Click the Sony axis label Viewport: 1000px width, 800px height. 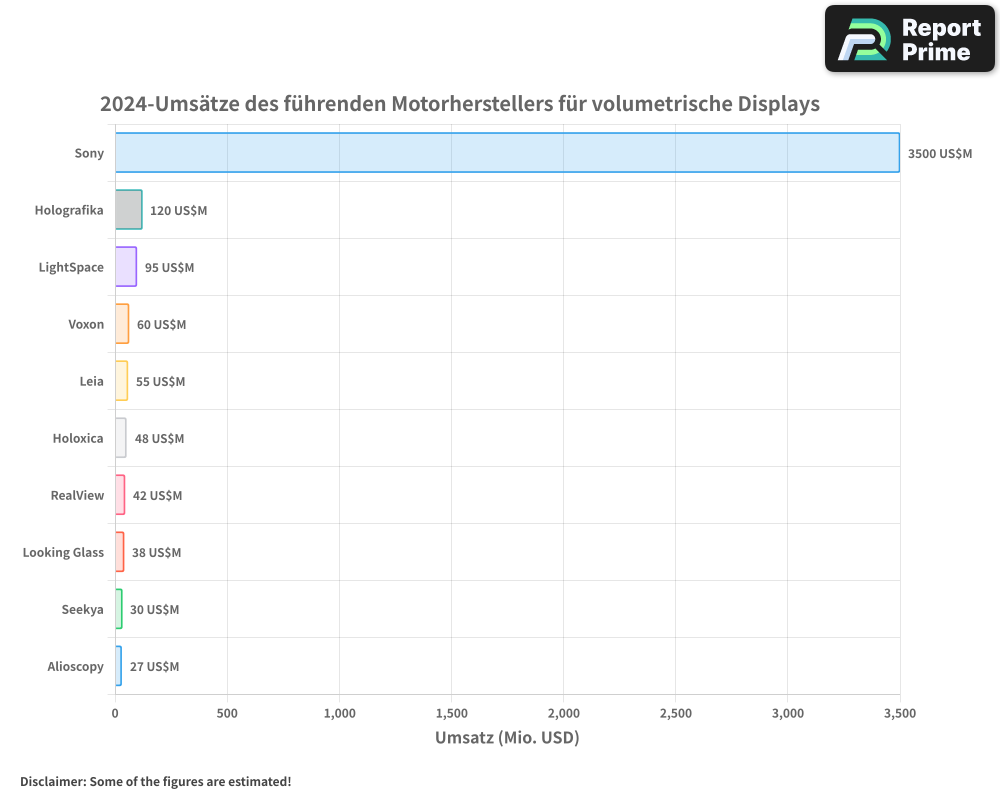89,153
